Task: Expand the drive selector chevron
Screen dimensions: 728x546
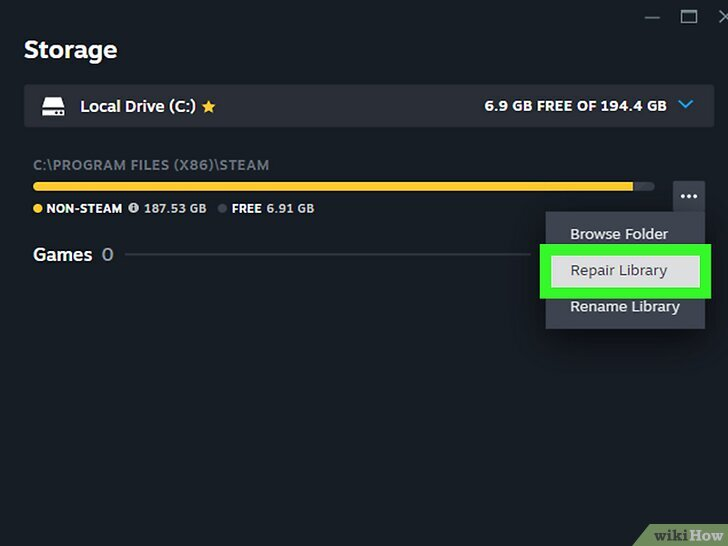Action: (x=686, y=104)
